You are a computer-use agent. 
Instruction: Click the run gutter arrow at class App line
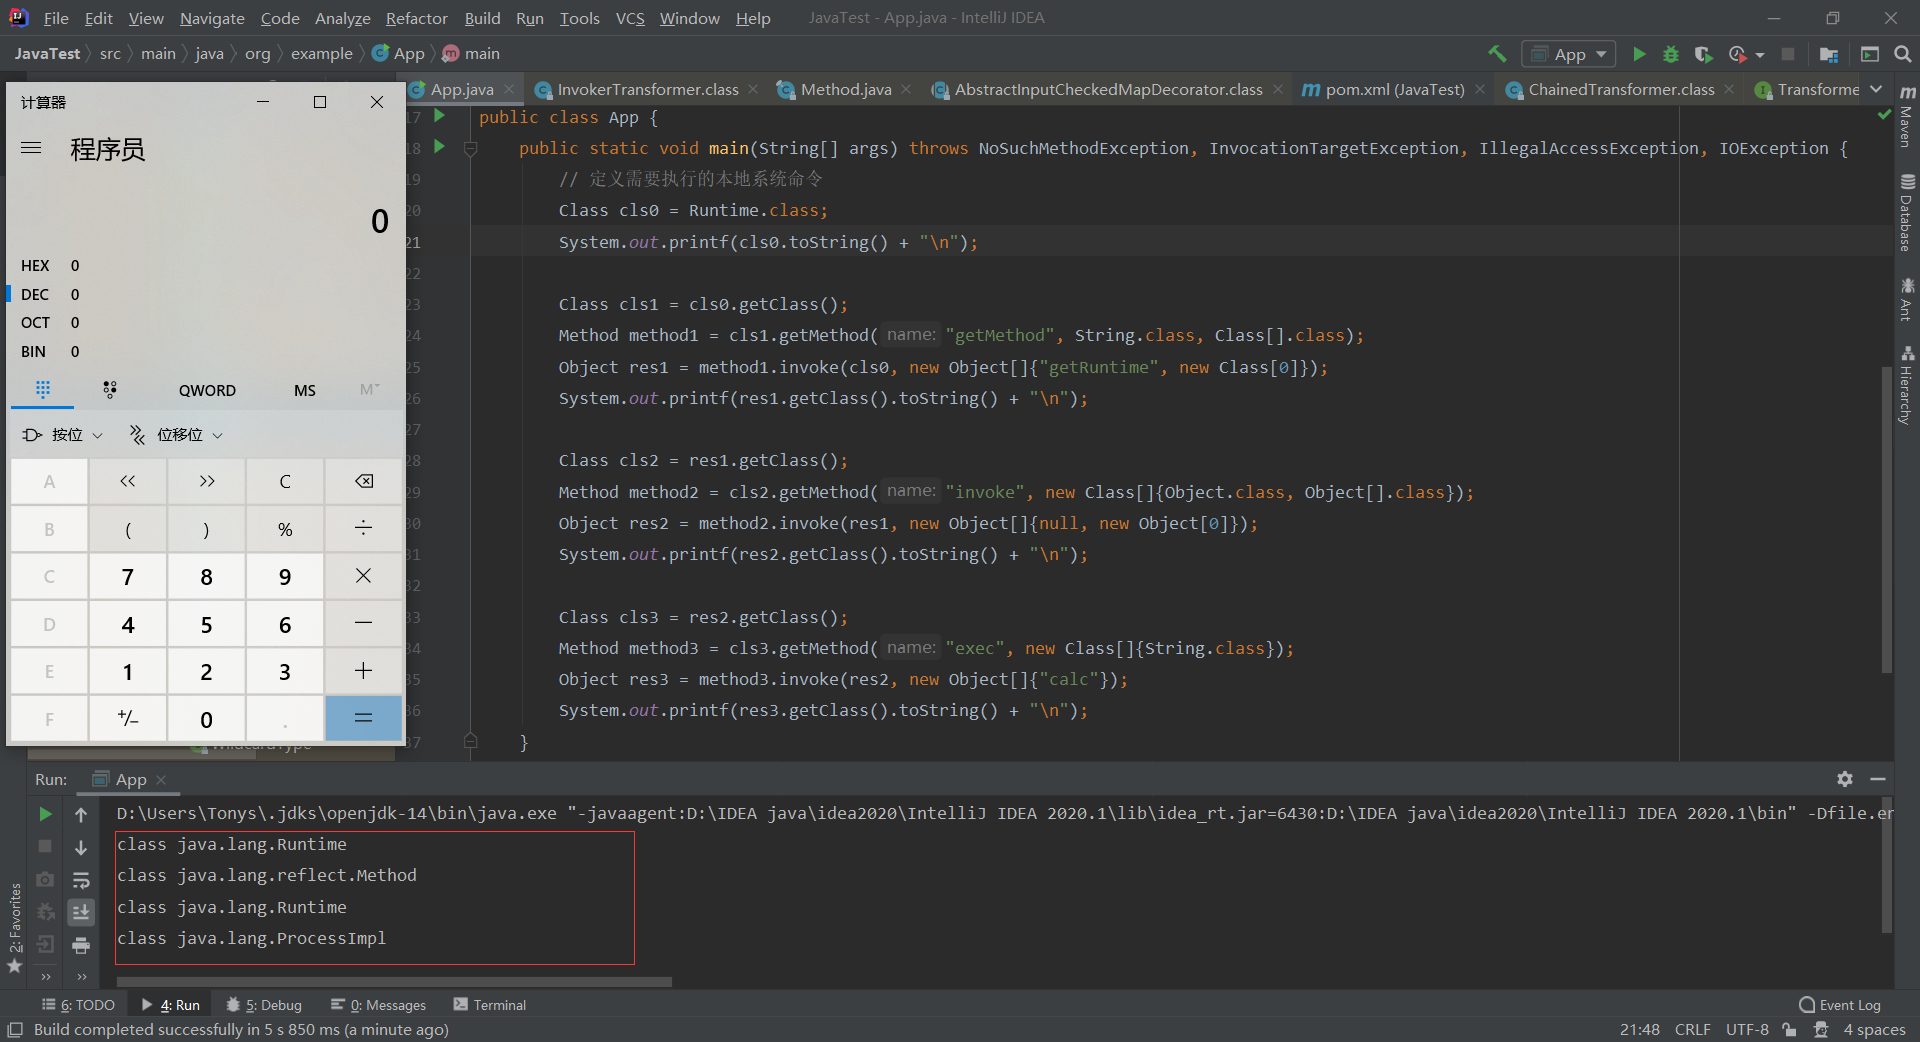click(x=439, y=116)
